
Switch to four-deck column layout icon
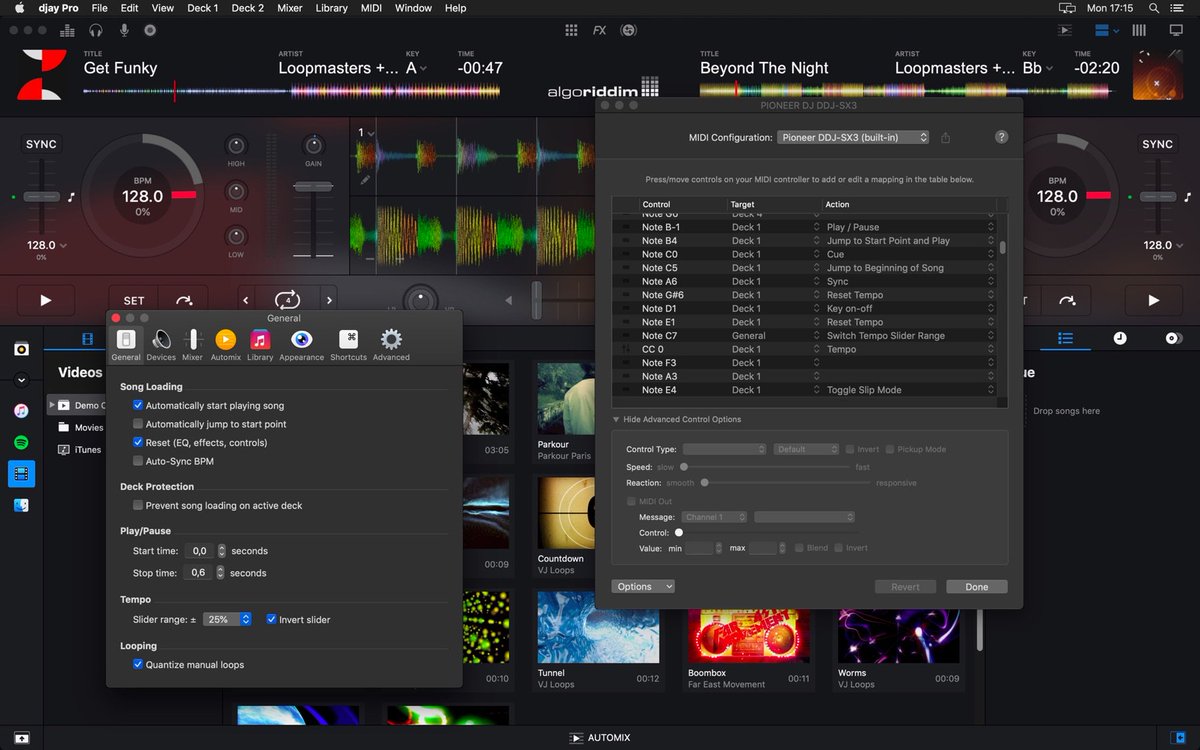point(1139,30)
